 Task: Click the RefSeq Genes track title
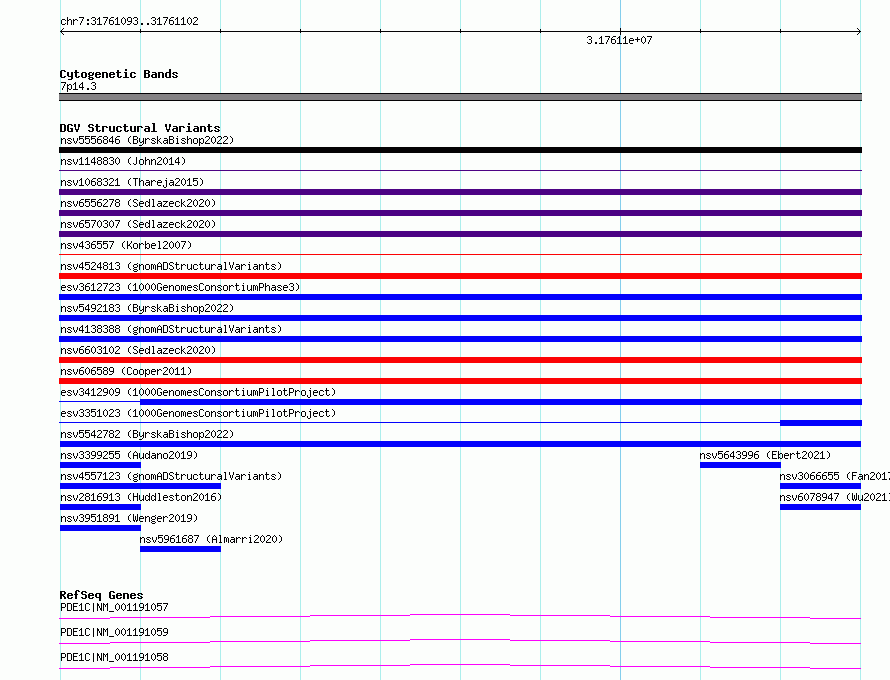pos(101,595)
